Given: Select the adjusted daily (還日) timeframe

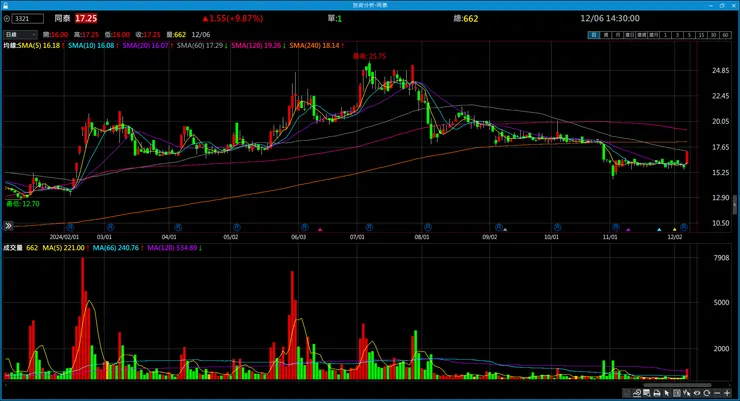Looking at the screenshot, I should click(x=630, y=35).
